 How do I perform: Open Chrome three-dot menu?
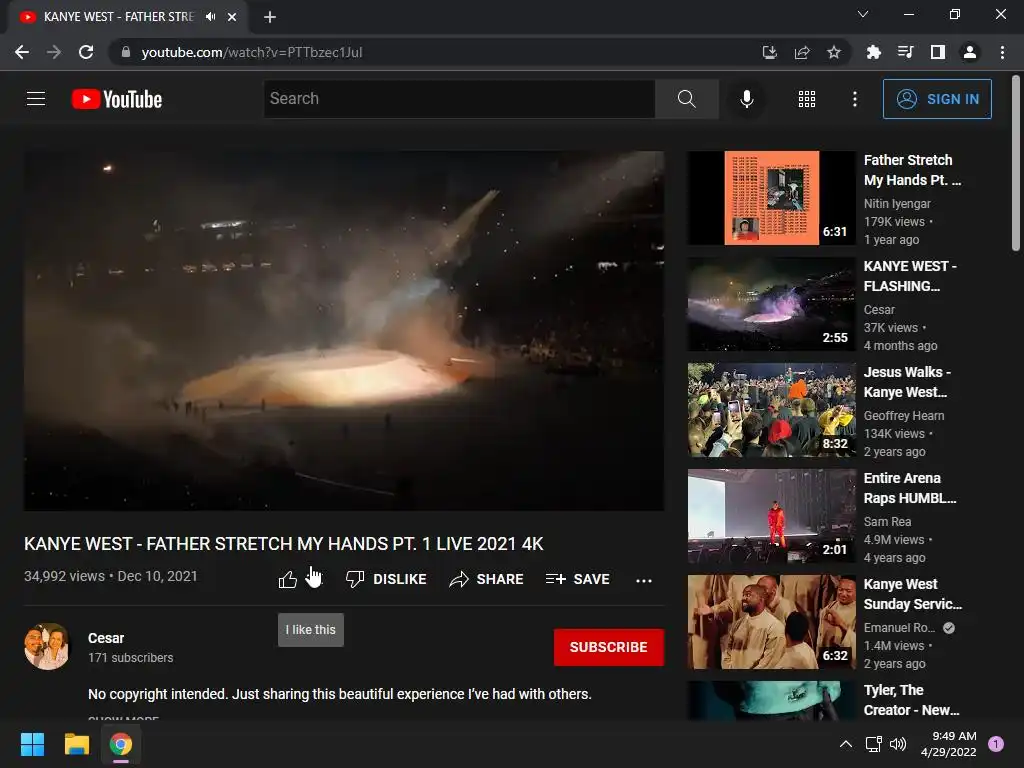click(x=1002, y=52)
